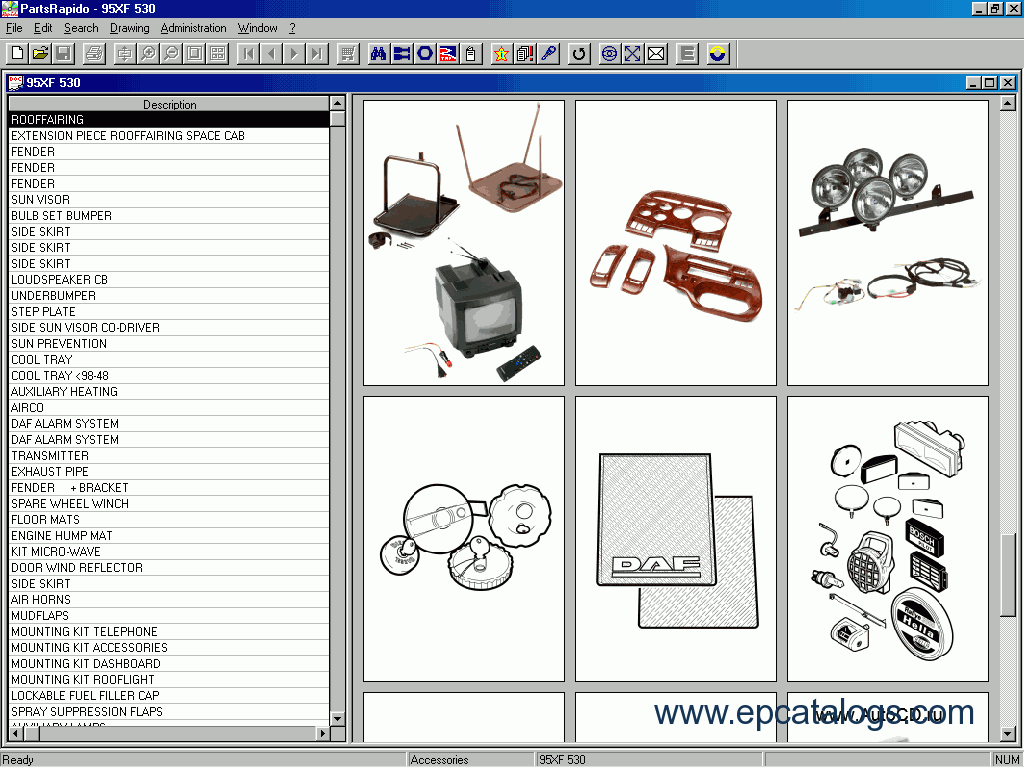This screenshot has width=1024, height=768.
Task: Click the star favorites icon
Action: pyautogui.click(x=502, y=54)
